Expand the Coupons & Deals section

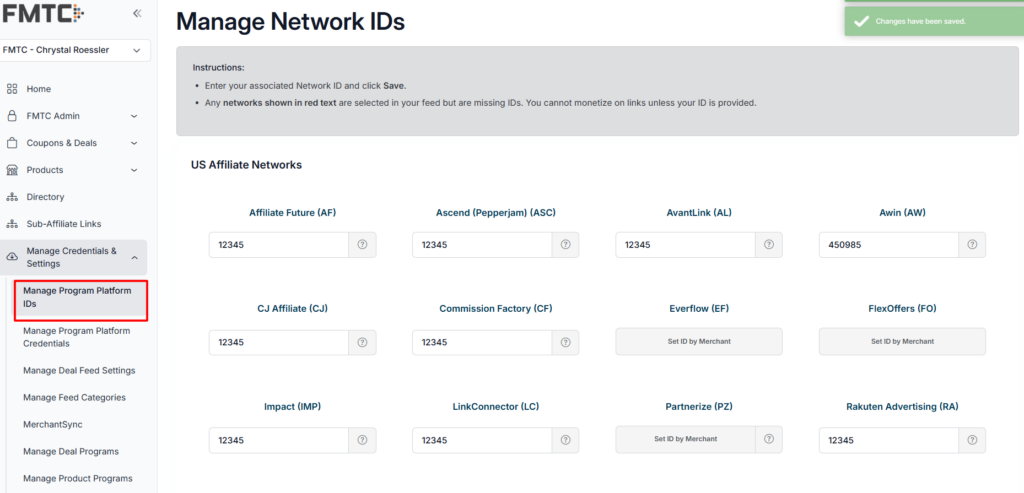[75, 143]
